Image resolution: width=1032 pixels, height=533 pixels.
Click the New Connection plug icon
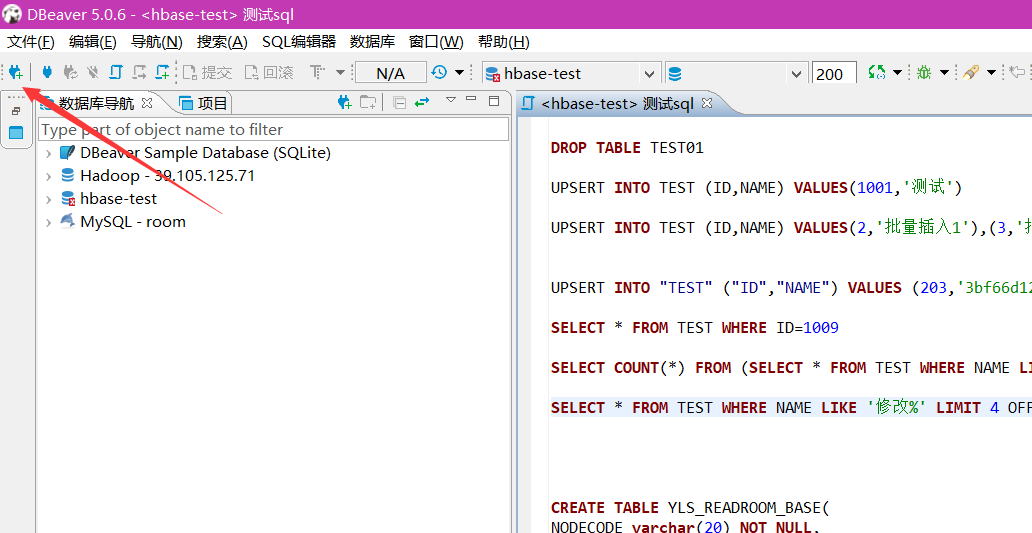(x=15, y=73)
